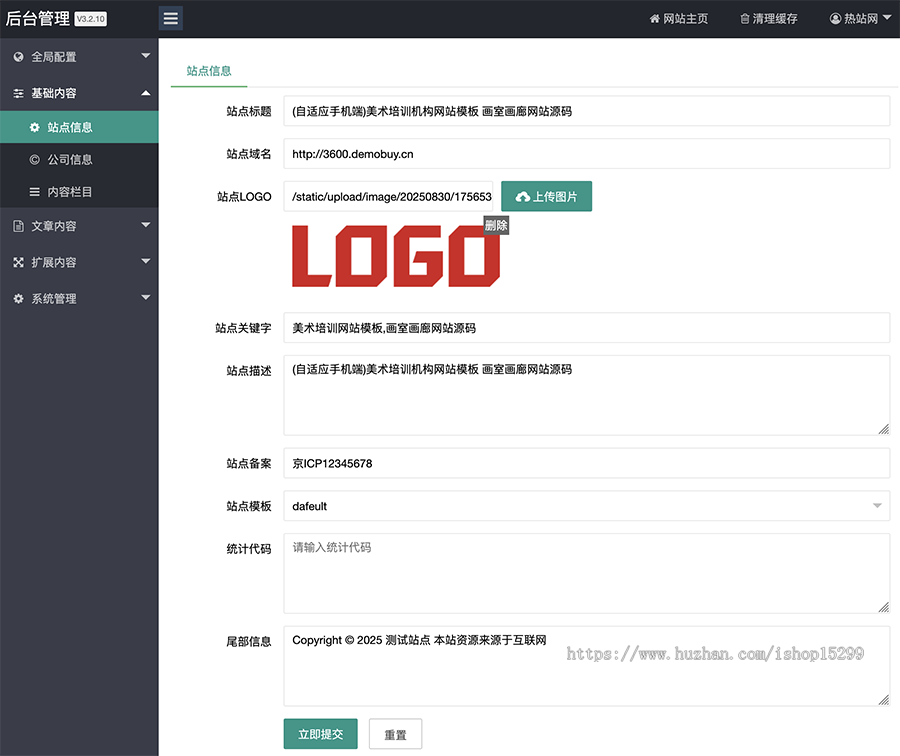900x756 pixels.
Task: Expand the 扩展内容 menu arrow
Action: coord(146,261)
